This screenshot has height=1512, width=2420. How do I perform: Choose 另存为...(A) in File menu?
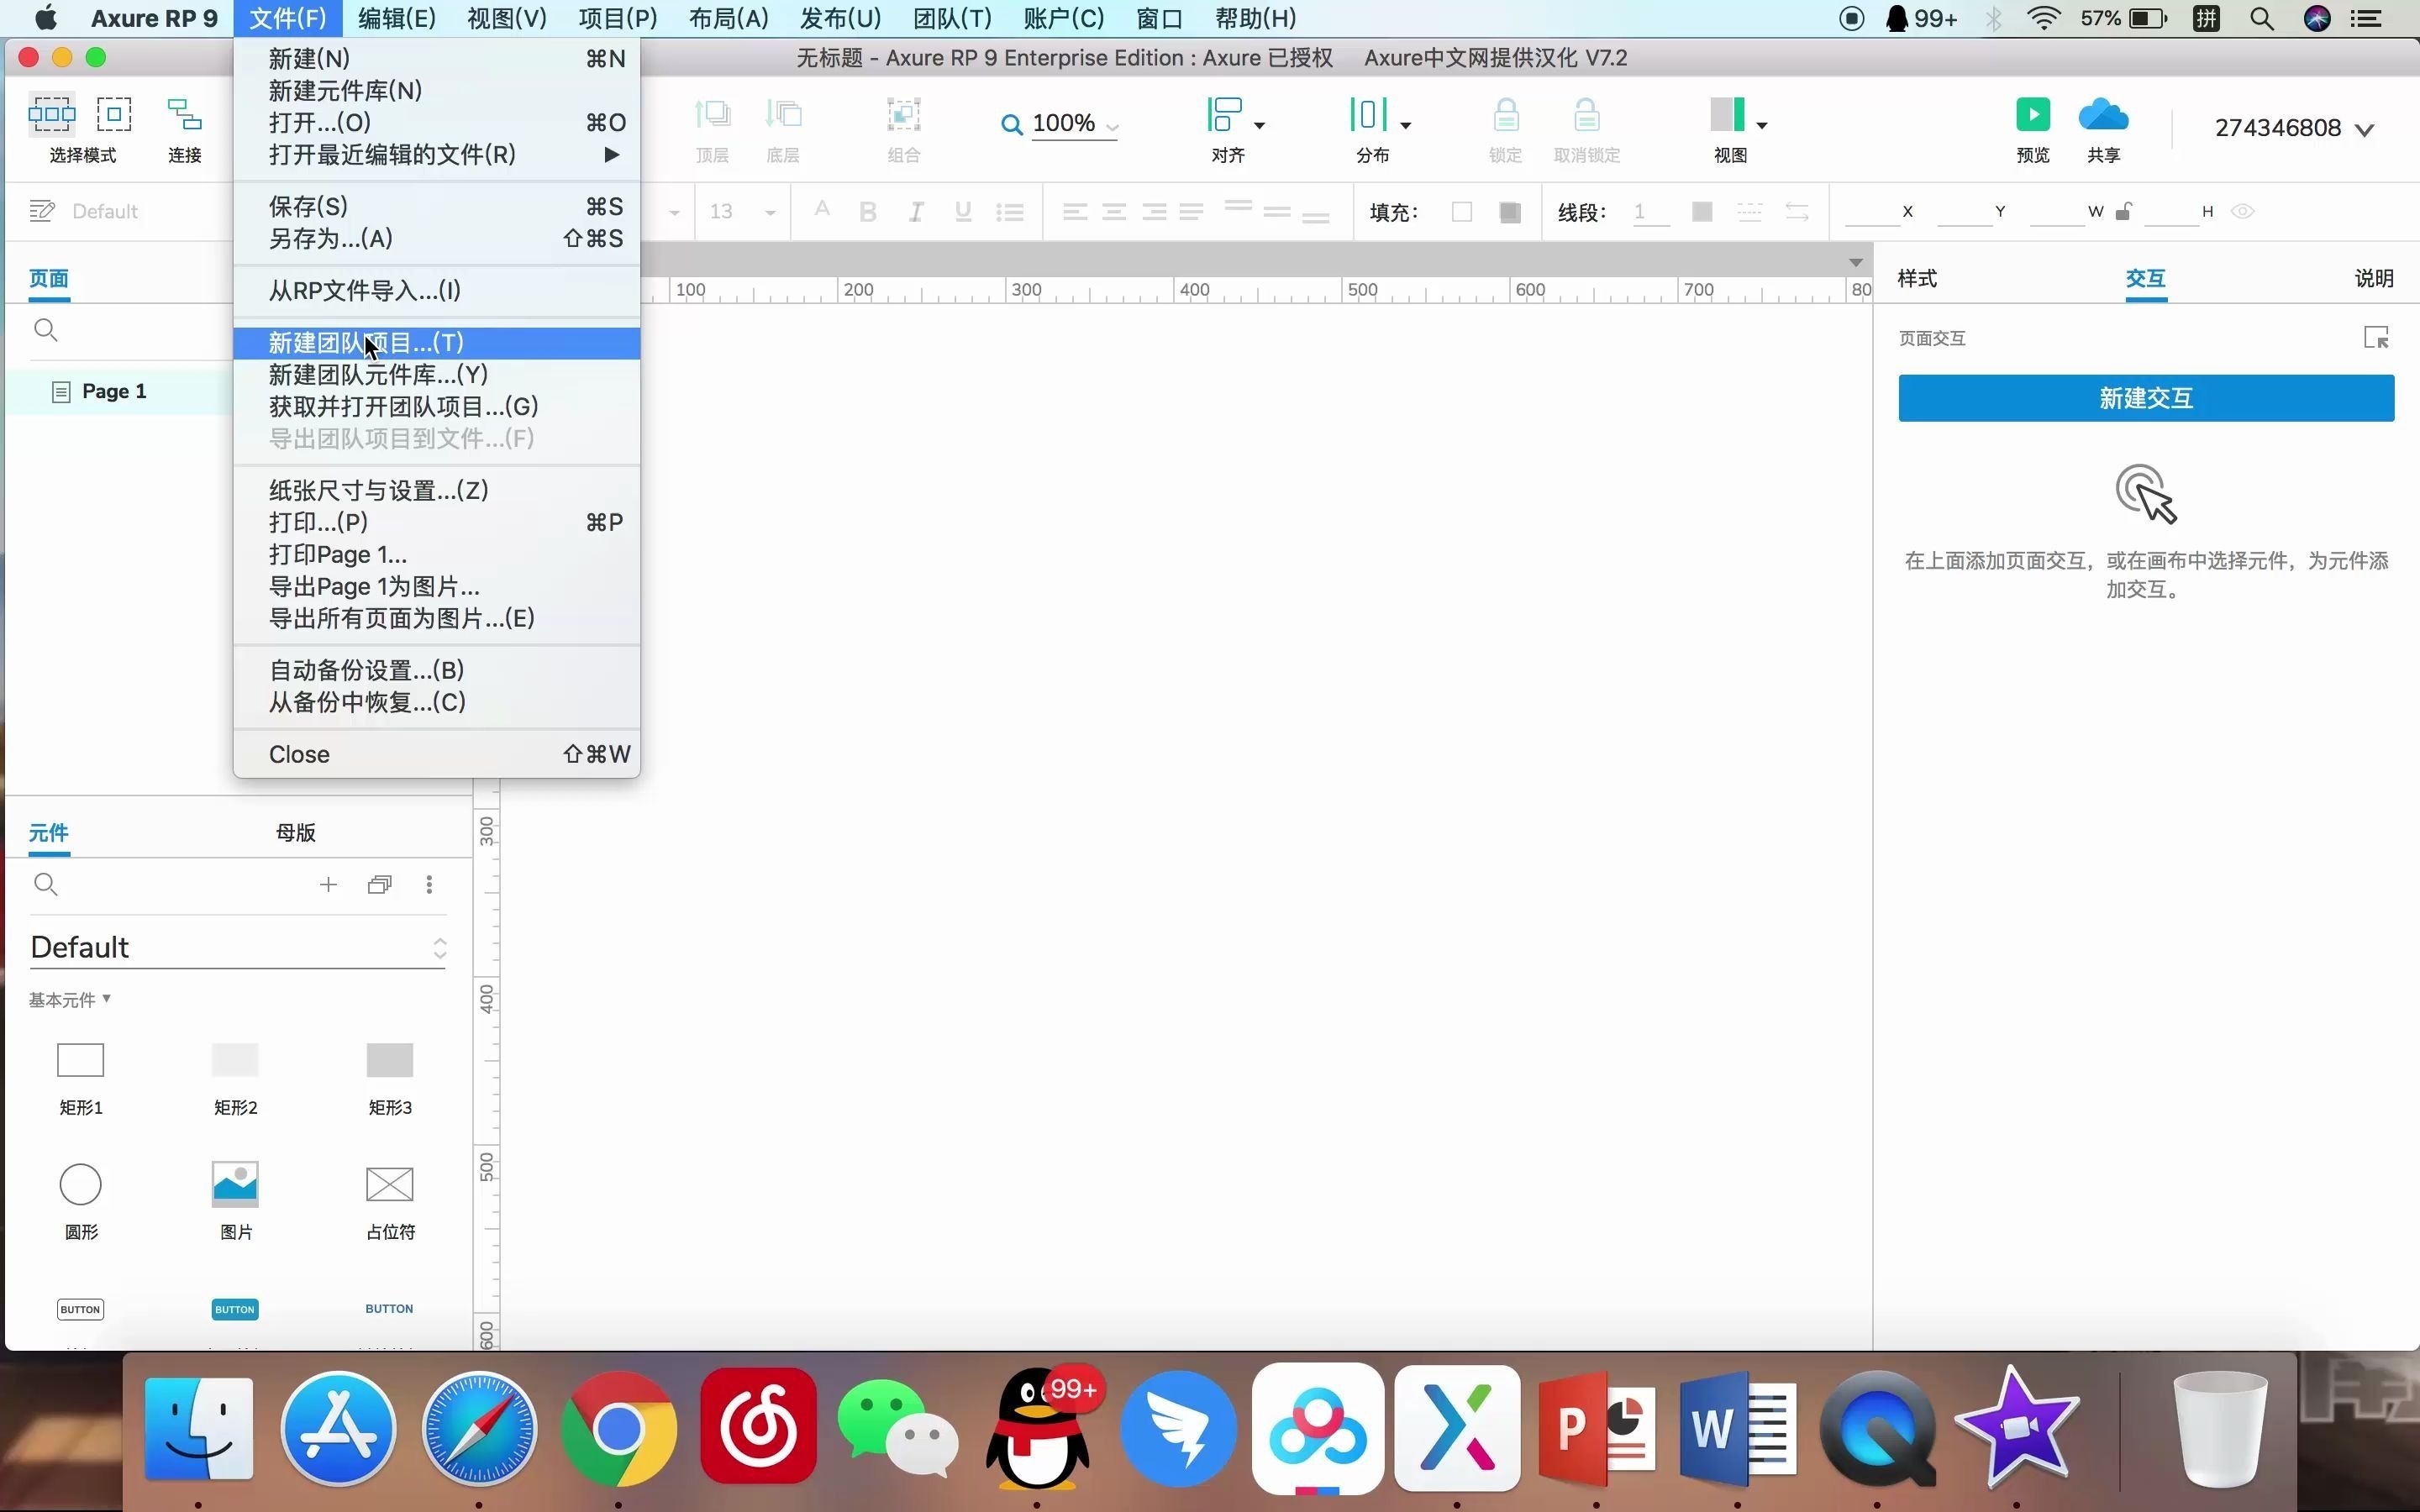437,238
